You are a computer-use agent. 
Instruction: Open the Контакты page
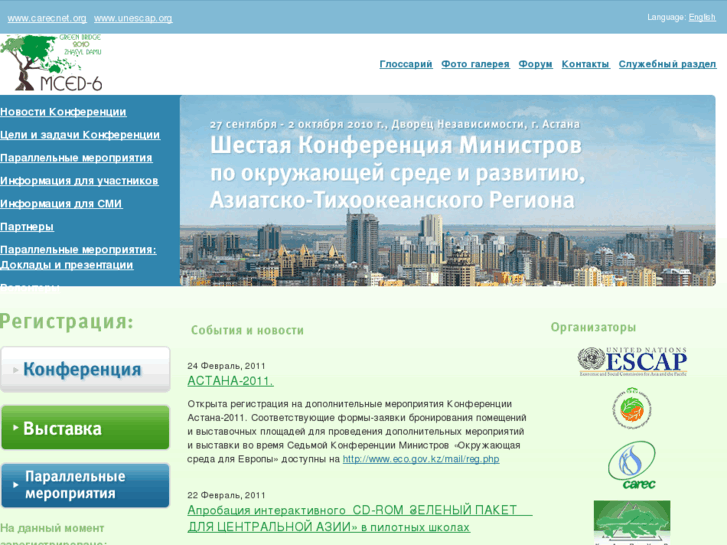pos(586,64)
